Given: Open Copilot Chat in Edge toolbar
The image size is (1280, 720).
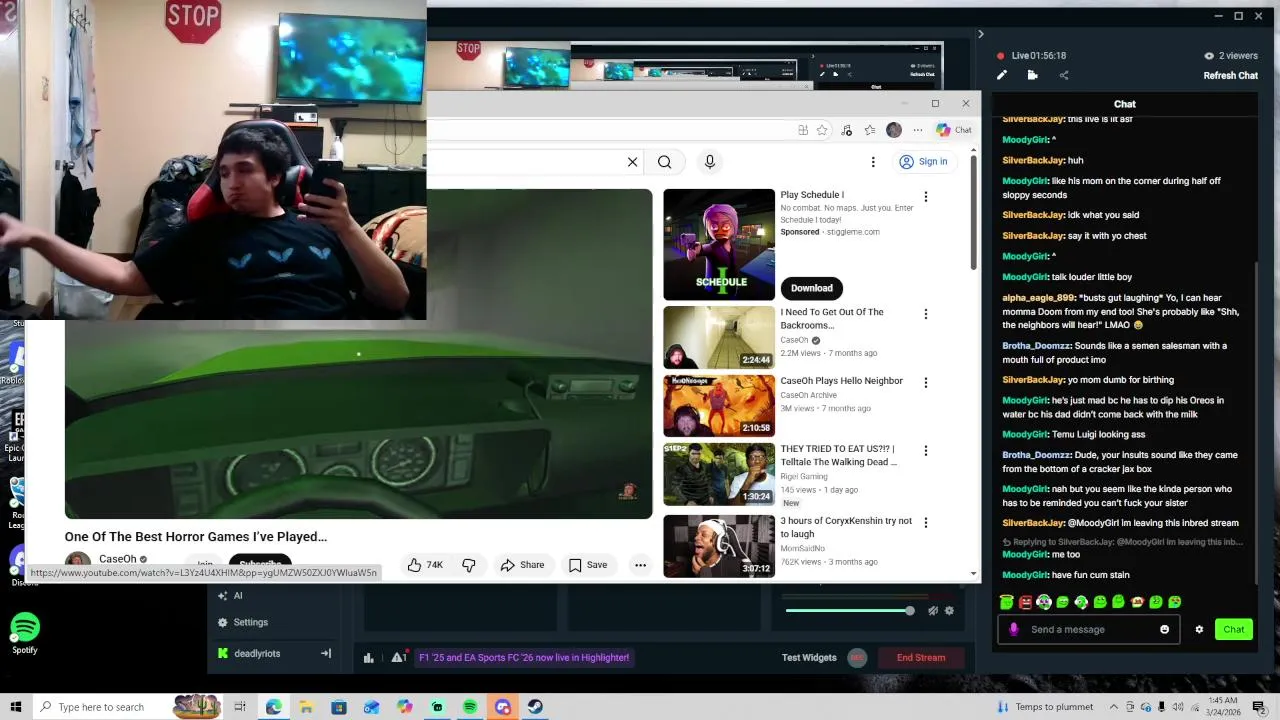Looking at the screenshot, I should (954, 130).
